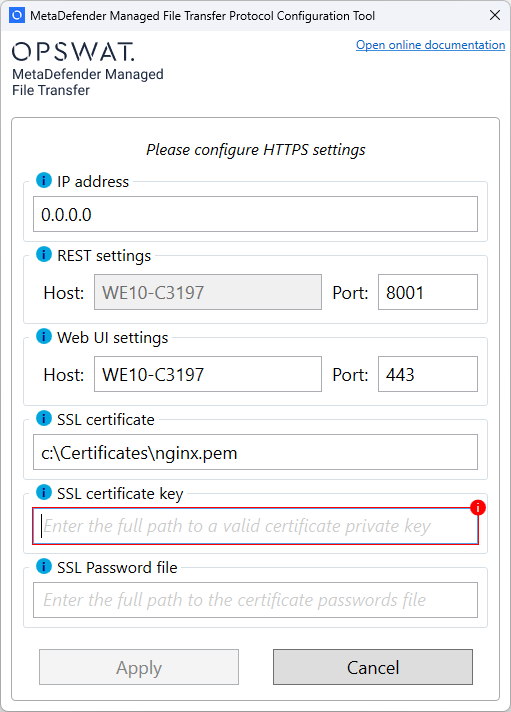Click the REST settings info icon

tap(44, 255)
